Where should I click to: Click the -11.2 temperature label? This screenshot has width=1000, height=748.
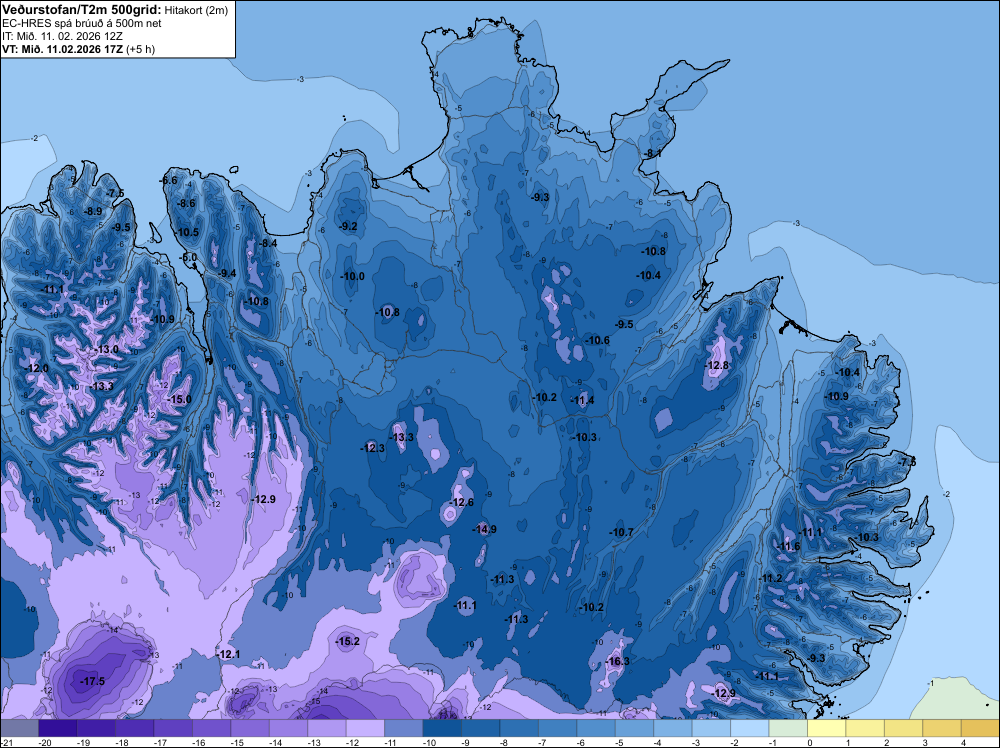tap(770, 578)
